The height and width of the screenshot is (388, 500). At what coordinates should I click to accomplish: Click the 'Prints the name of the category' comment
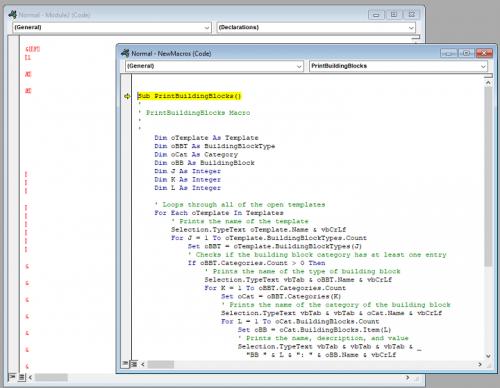click(x=336, y=305)
